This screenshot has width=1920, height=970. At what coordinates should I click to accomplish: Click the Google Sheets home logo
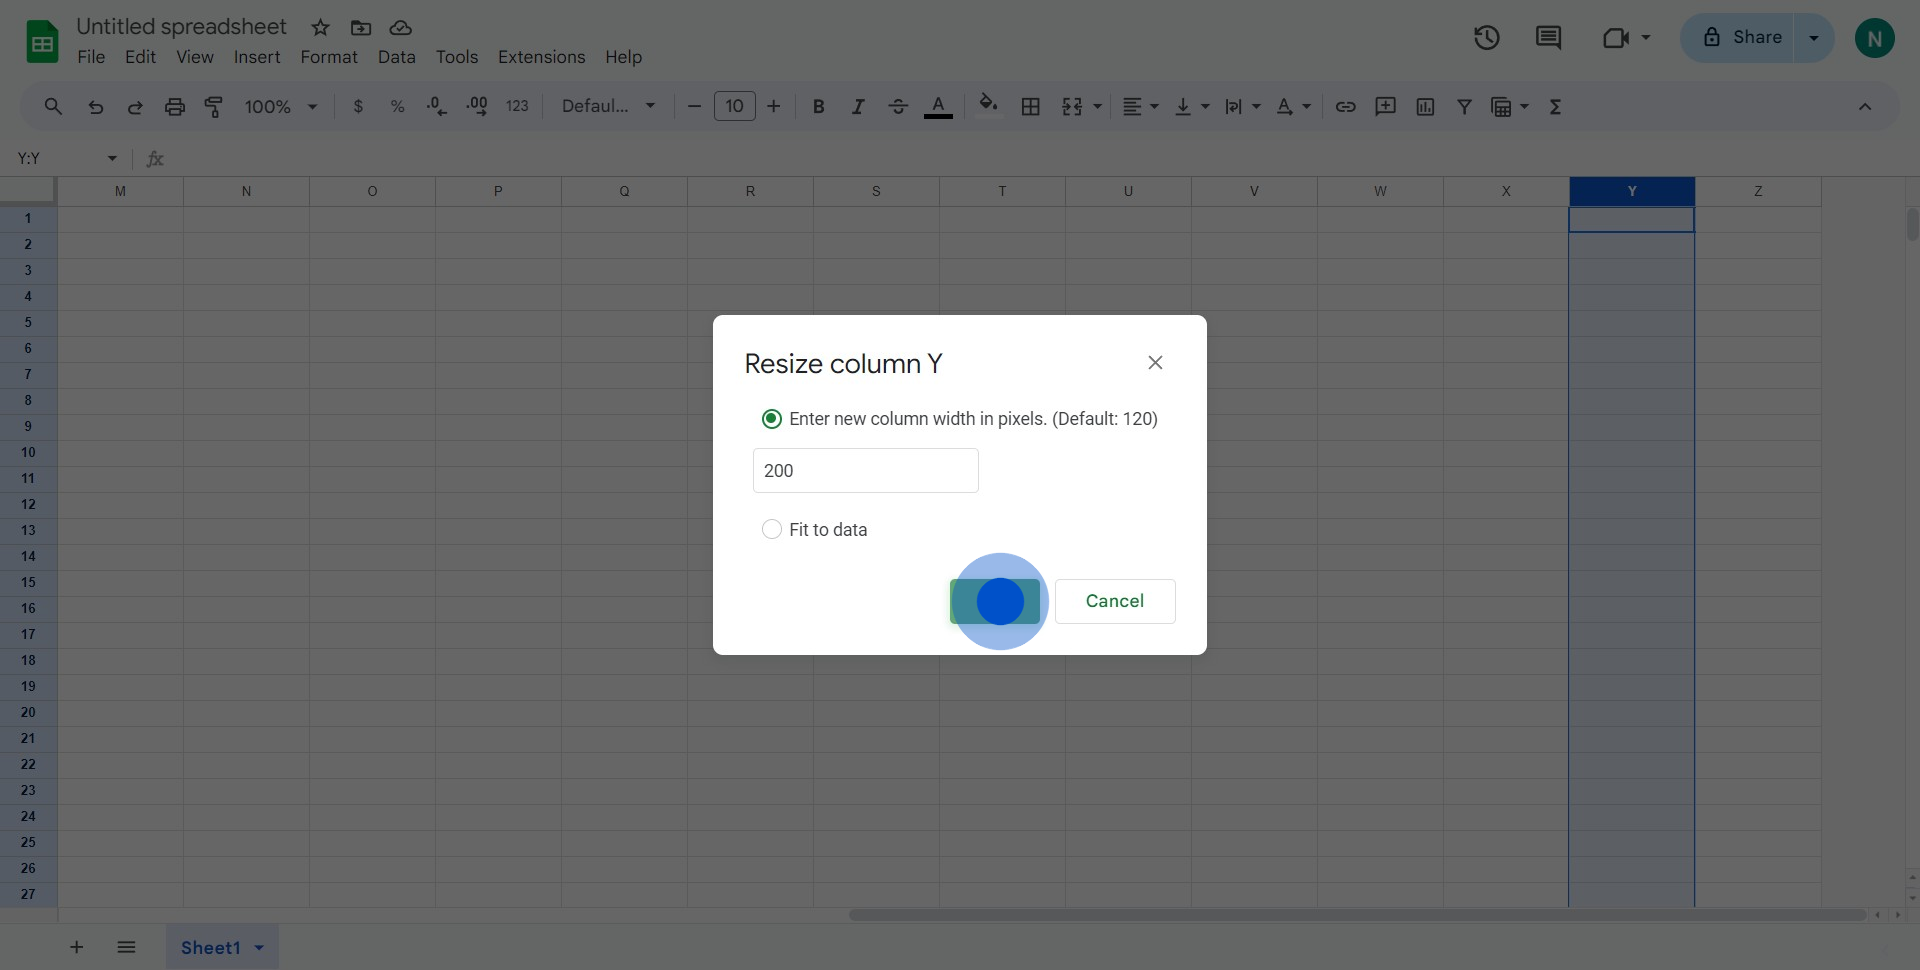[42, 41]
